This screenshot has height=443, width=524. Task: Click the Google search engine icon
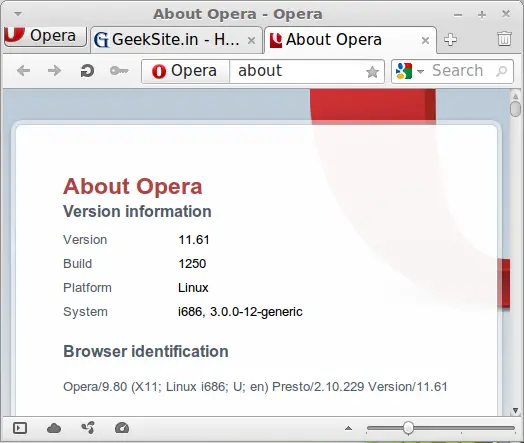(404, 71)
